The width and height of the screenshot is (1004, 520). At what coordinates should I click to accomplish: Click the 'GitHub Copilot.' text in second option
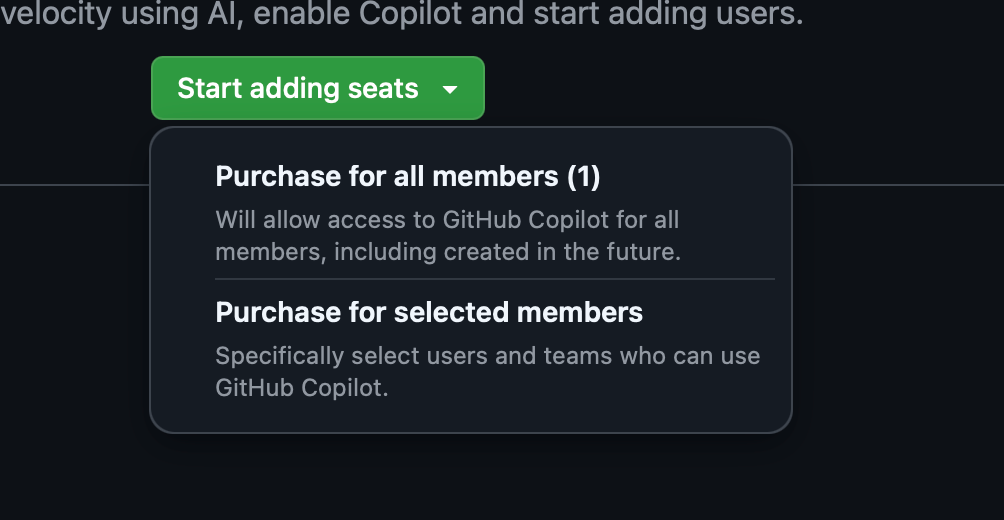(x=301, y=388)
